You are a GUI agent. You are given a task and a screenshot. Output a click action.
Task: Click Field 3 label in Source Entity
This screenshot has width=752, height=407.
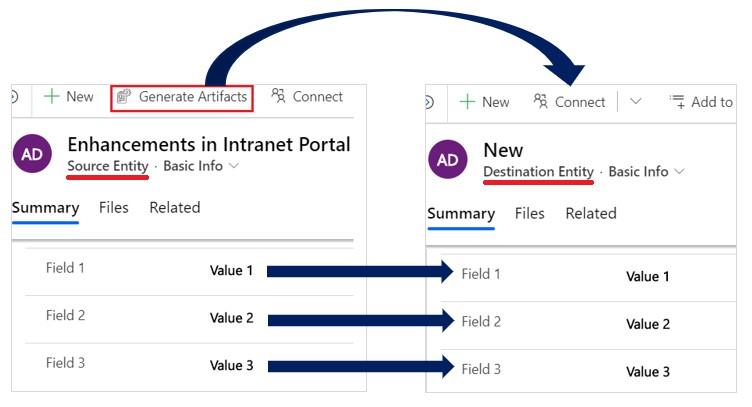(x=65, y=363)
